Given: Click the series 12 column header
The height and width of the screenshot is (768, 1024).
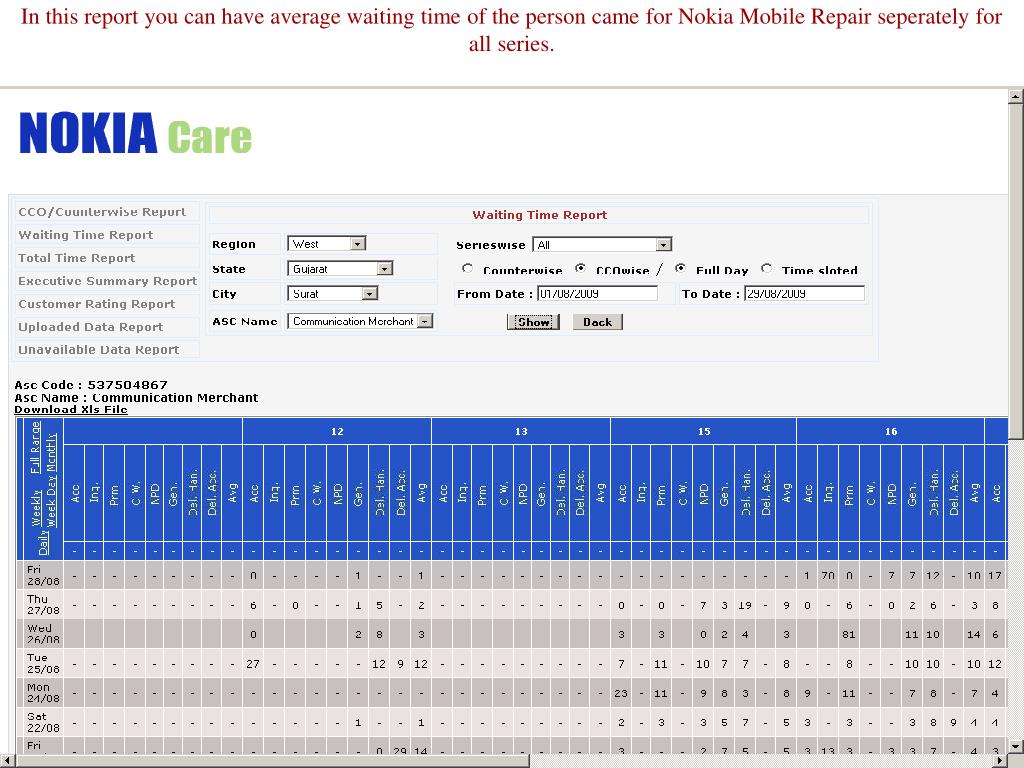Looking at the screenshot, I should tap(337, 432).
